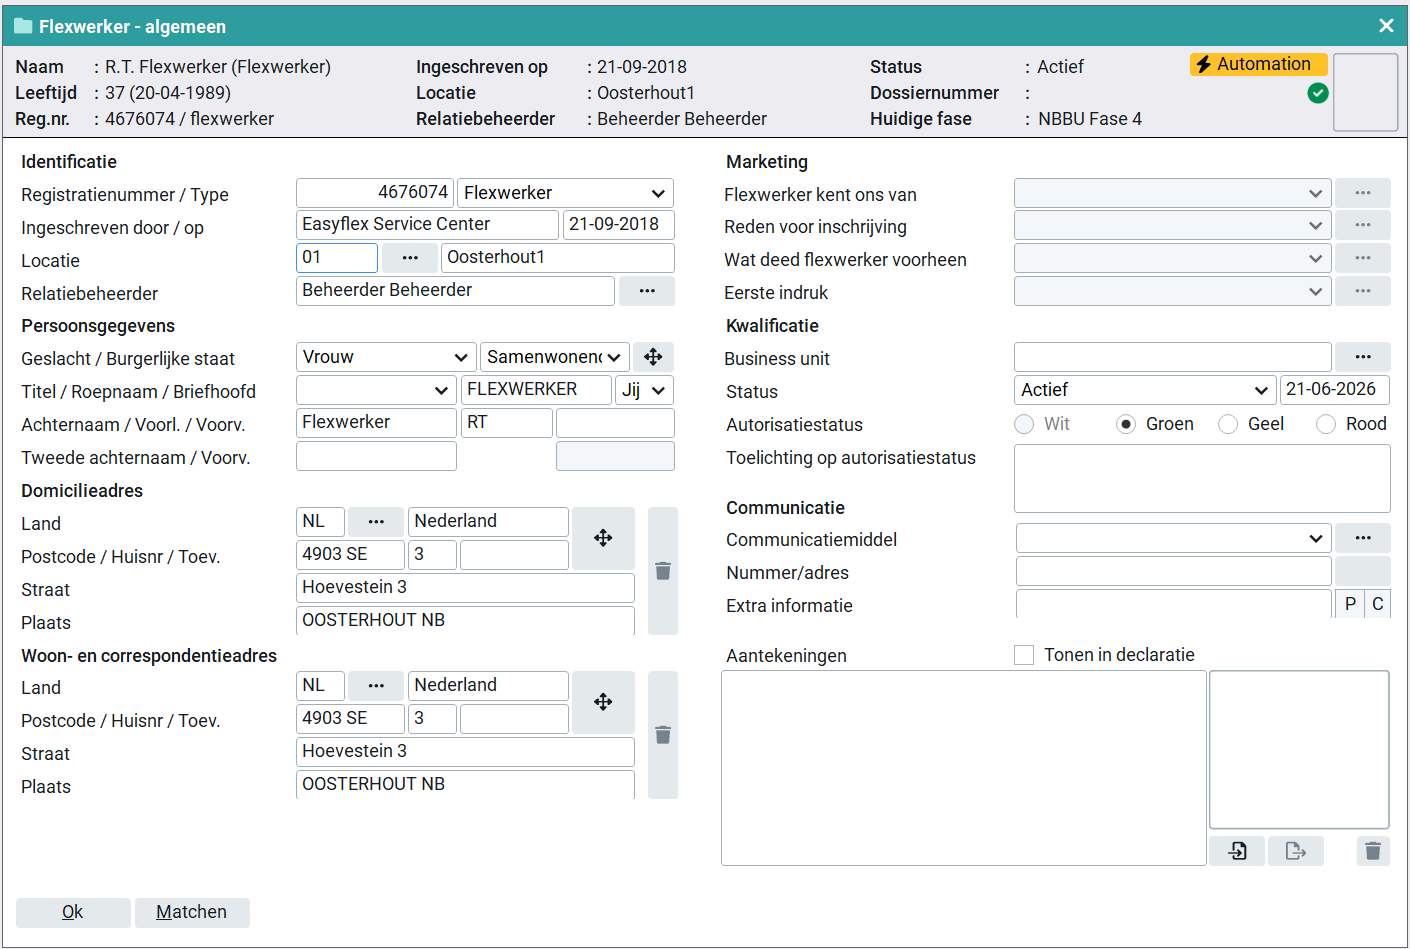
Task: Select the Rood autorisatiestatus radio
Action: click(1326, 424)
